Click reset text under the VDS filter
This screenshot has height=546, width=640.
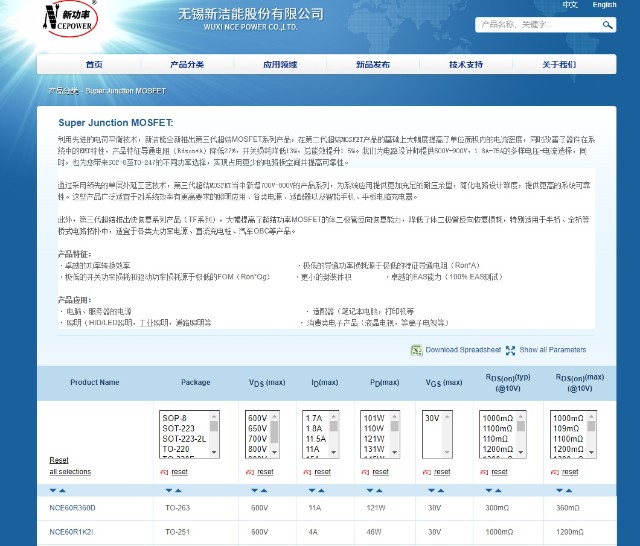(x=265, y=472)
